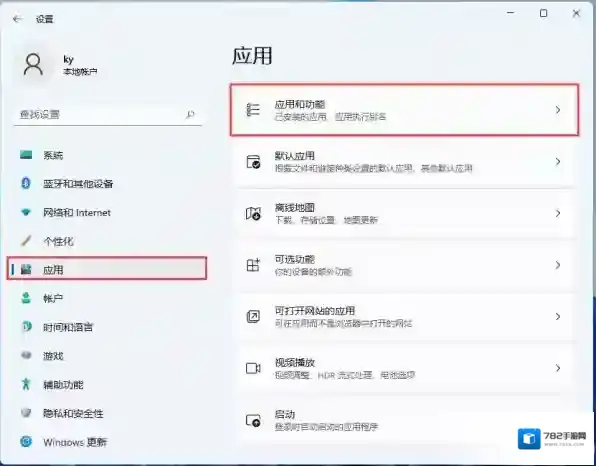This screenshot has width=596, height=466.
Task: Click the Windows 更新 refresh icon
Action: [x=26, y=442]
